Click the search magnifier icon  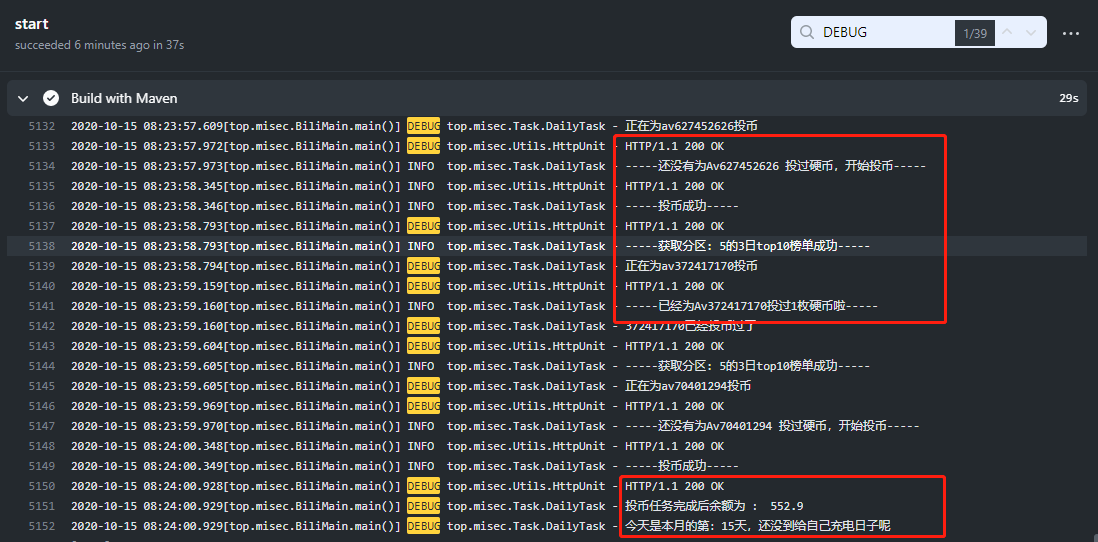(x=807, y=32)
